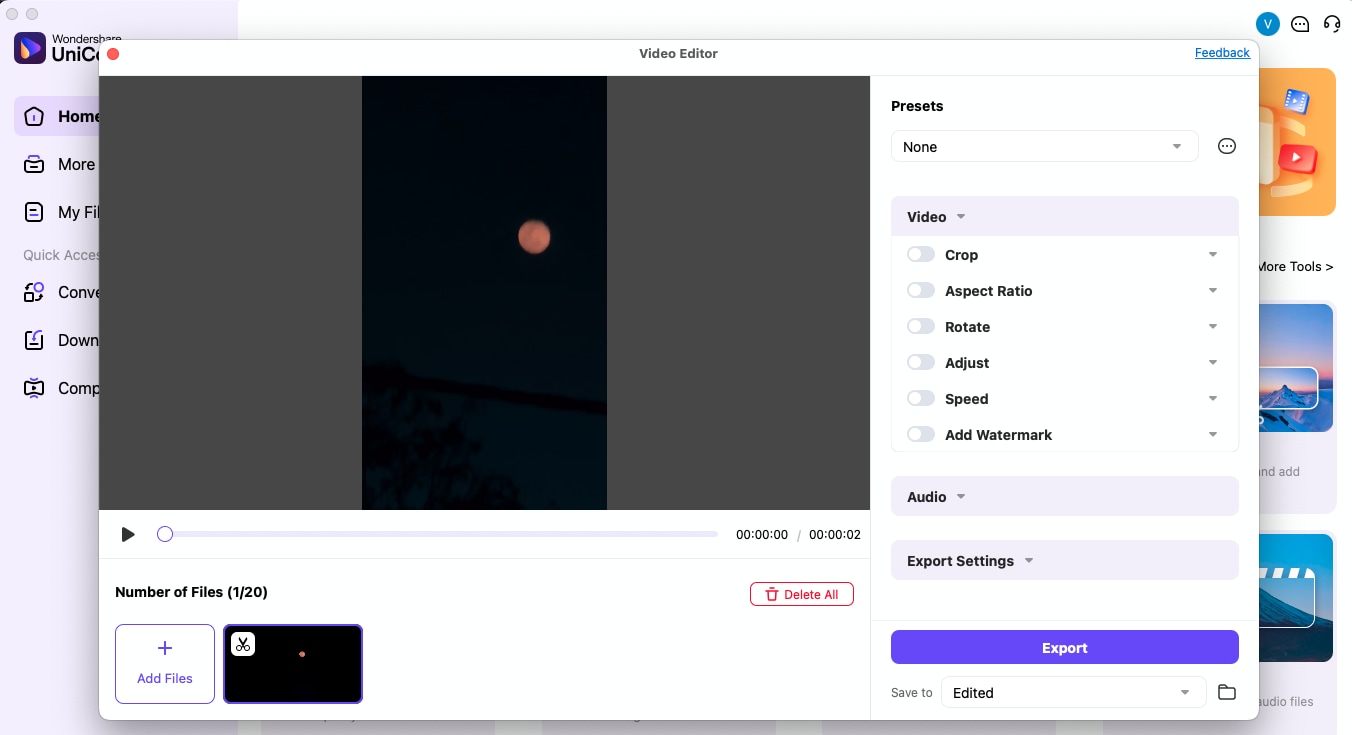Open the support headset icon
This screenshot has height=735, width=1352.
point(1332,24)
